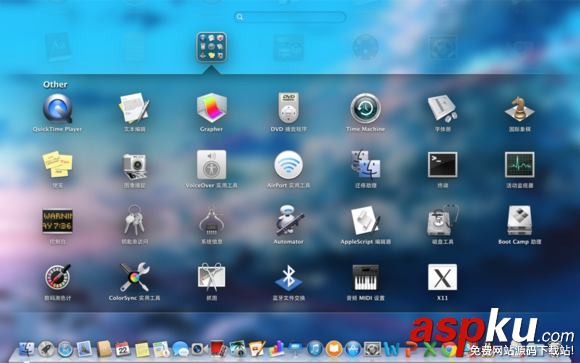Open the Grab screenshot app with scissors
Image resolution: width=580 pixels, height=363 pixels.
[x=211, y=277]
